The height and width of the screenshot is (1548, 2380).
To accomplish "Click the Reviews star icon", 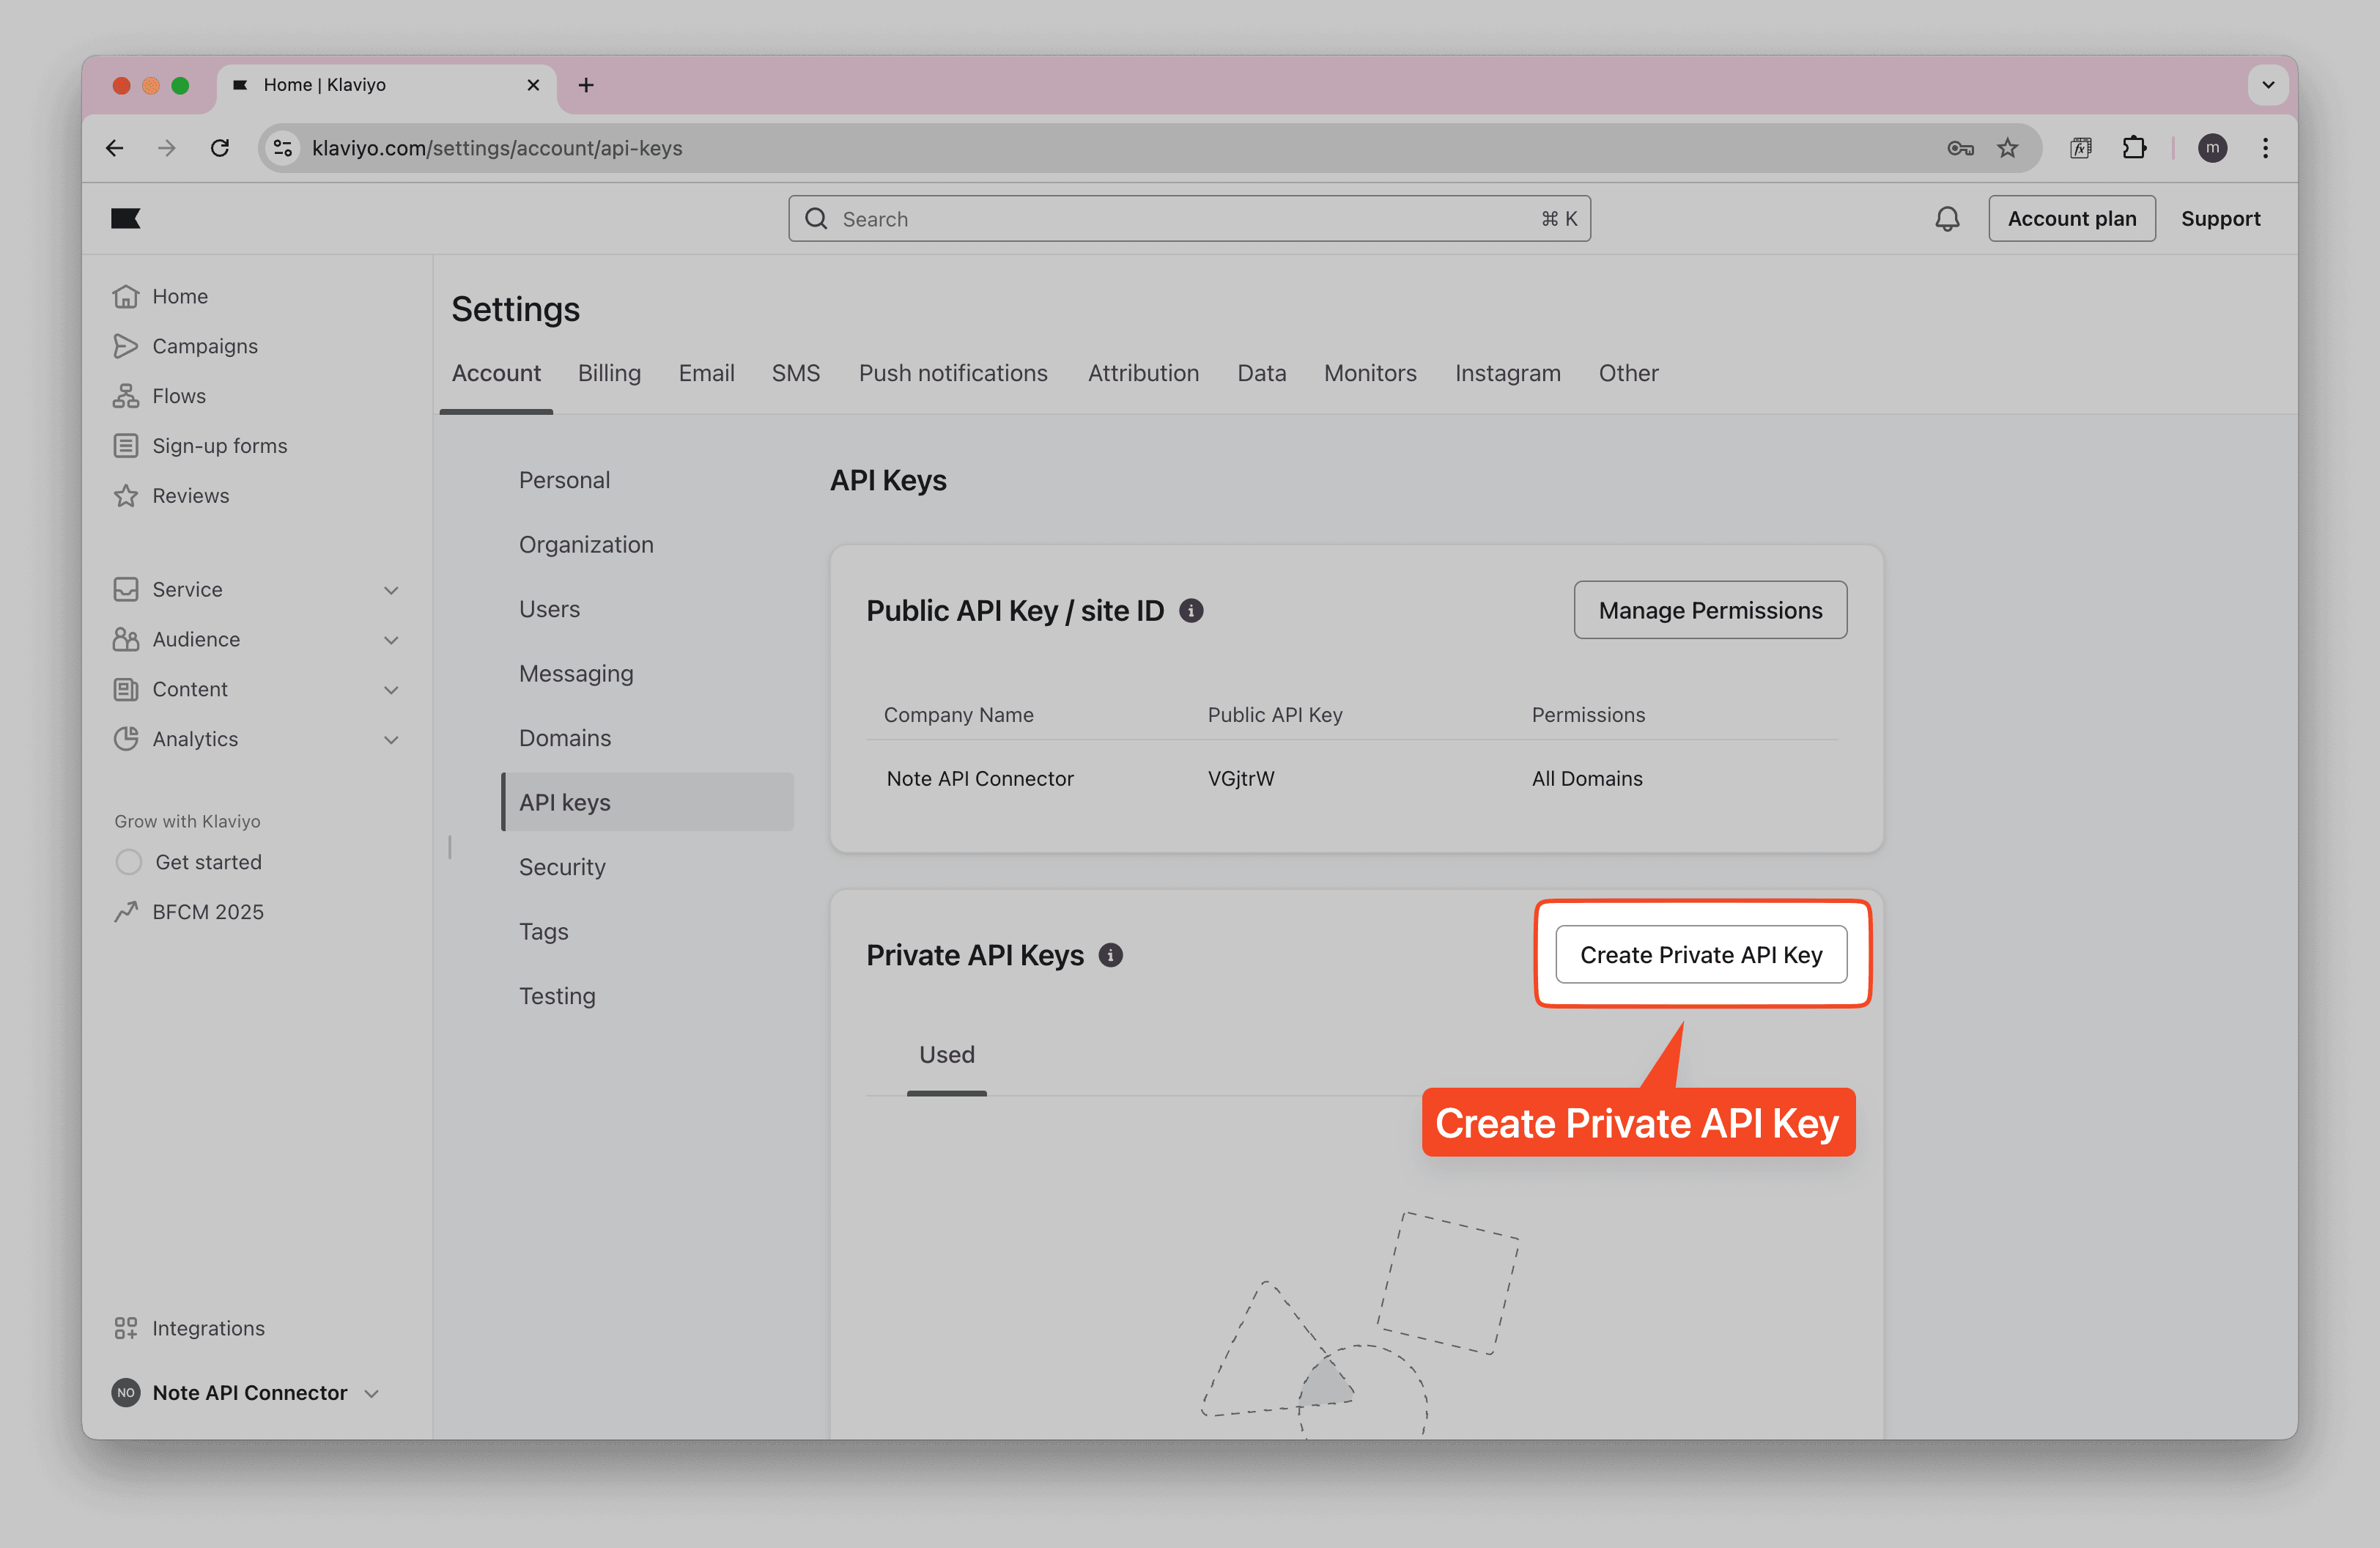I will coord(126,496).
